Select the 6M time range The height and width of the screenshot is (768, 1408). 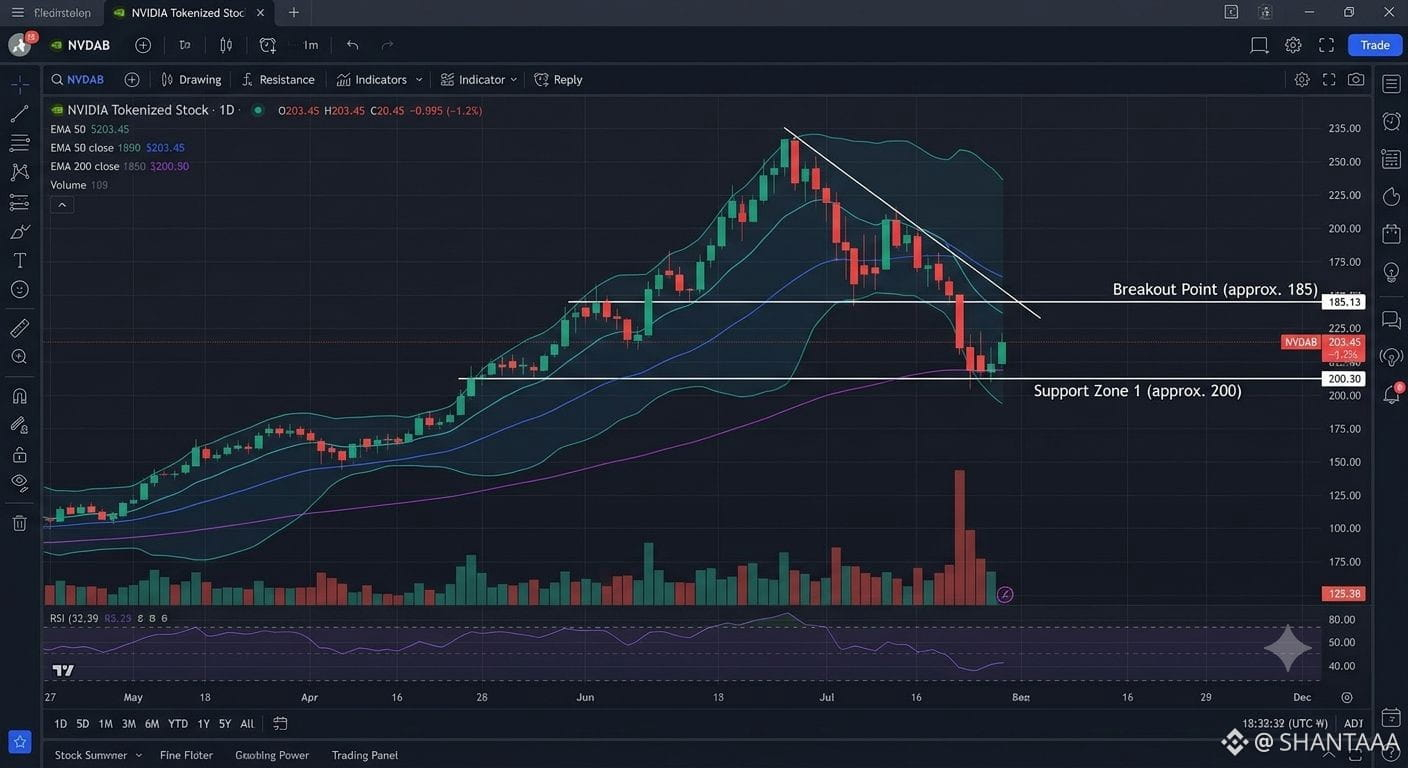(x=152, y=723)
